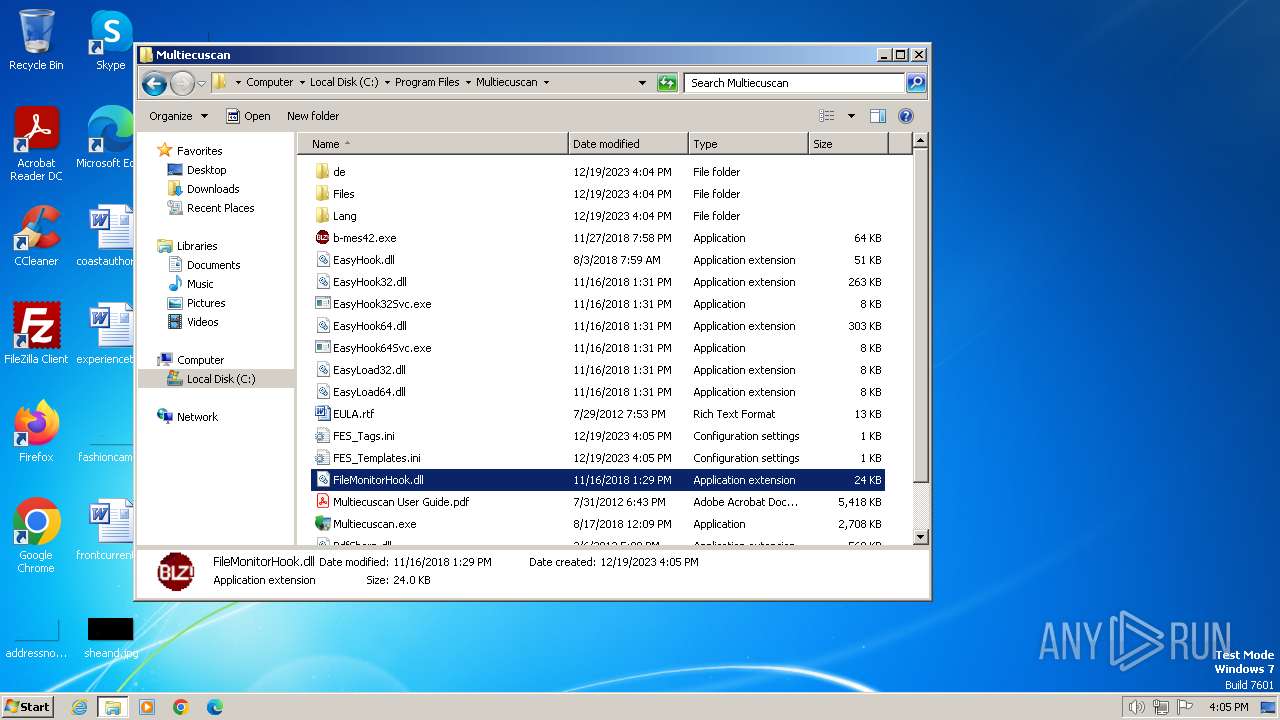Image resolution: width=1280 pixels, height=720 pixels.
Task: Select Network in the navigation pane
Action: (197, 417)
